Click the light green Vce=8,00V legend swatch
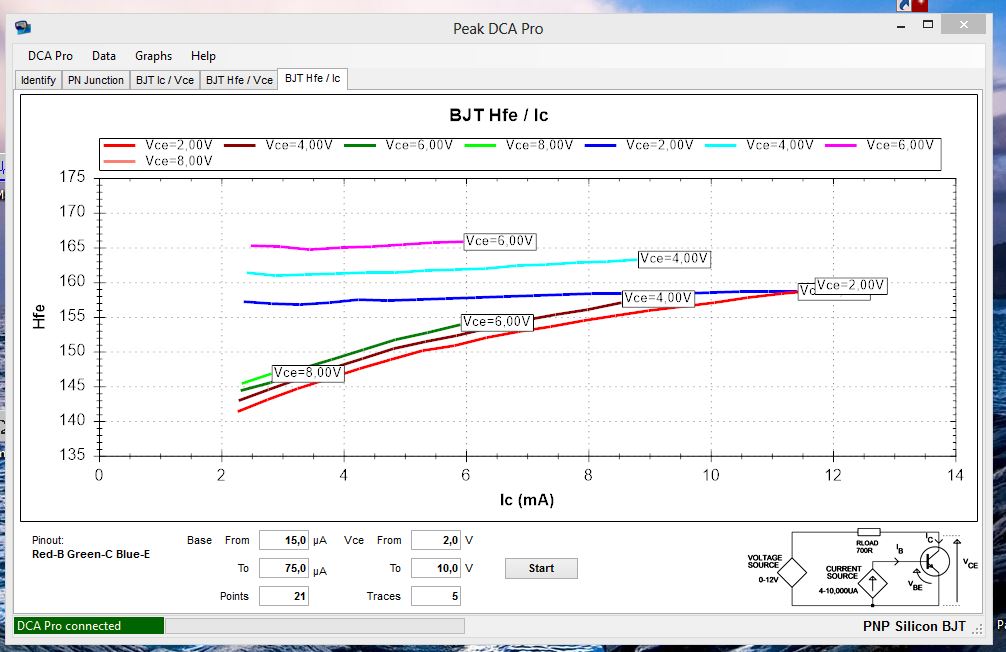Image resolution: width=1006 pixels, height=652 pixels. coord(480,146)
